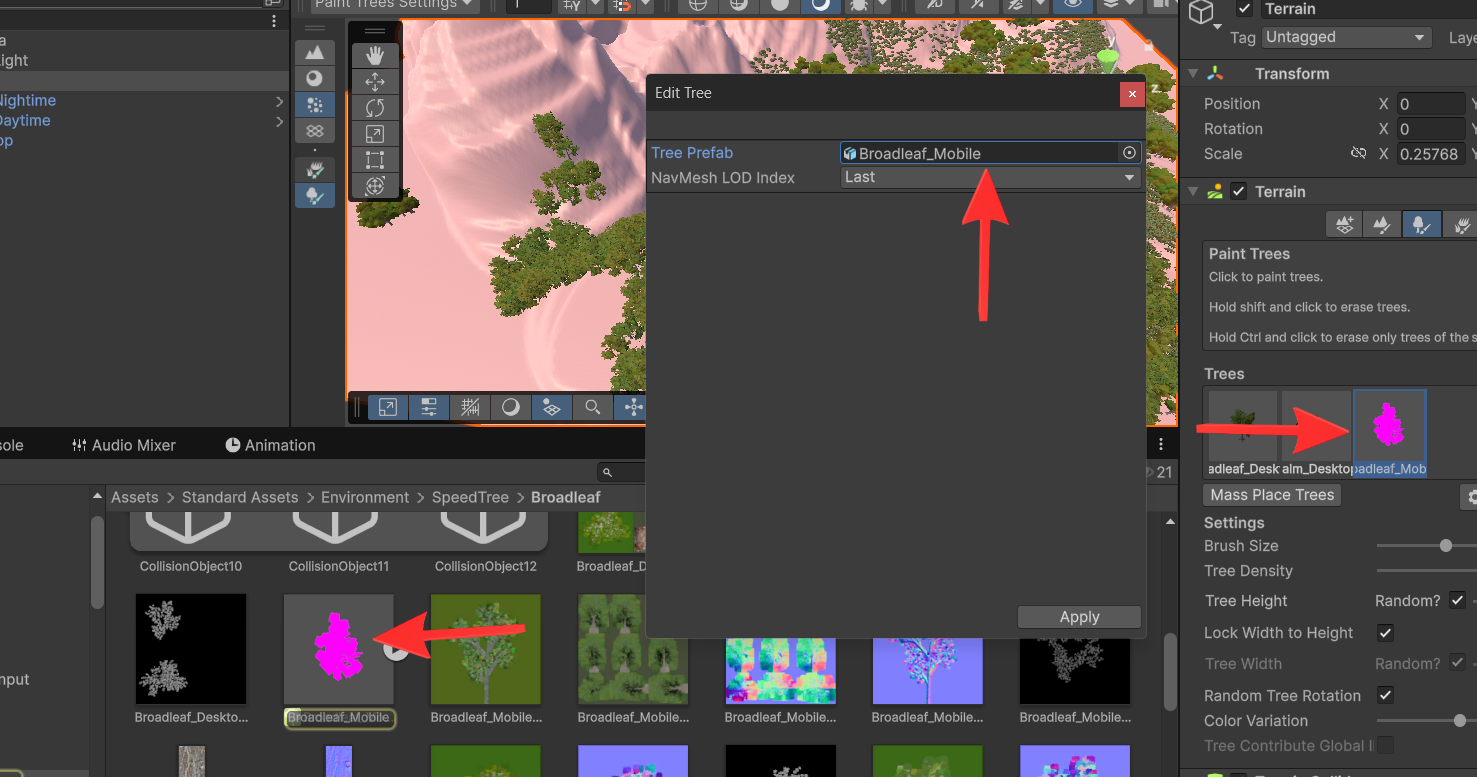Screen dimensions: 1477x777
Task: Collapse the Transform component section
Action: tap(1193, 74)
